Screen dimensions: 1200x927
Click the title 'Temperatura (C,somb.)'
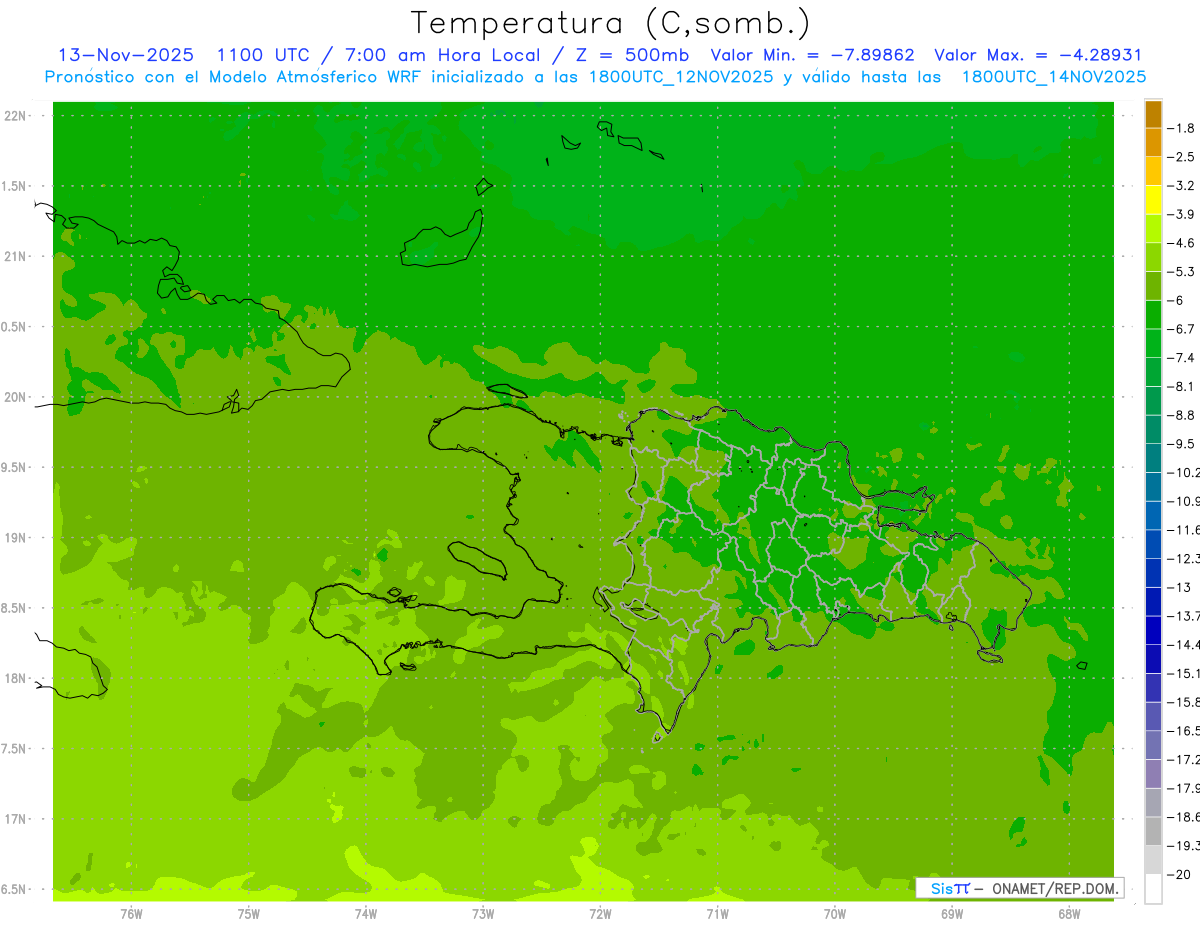click(x=611, y=22)
